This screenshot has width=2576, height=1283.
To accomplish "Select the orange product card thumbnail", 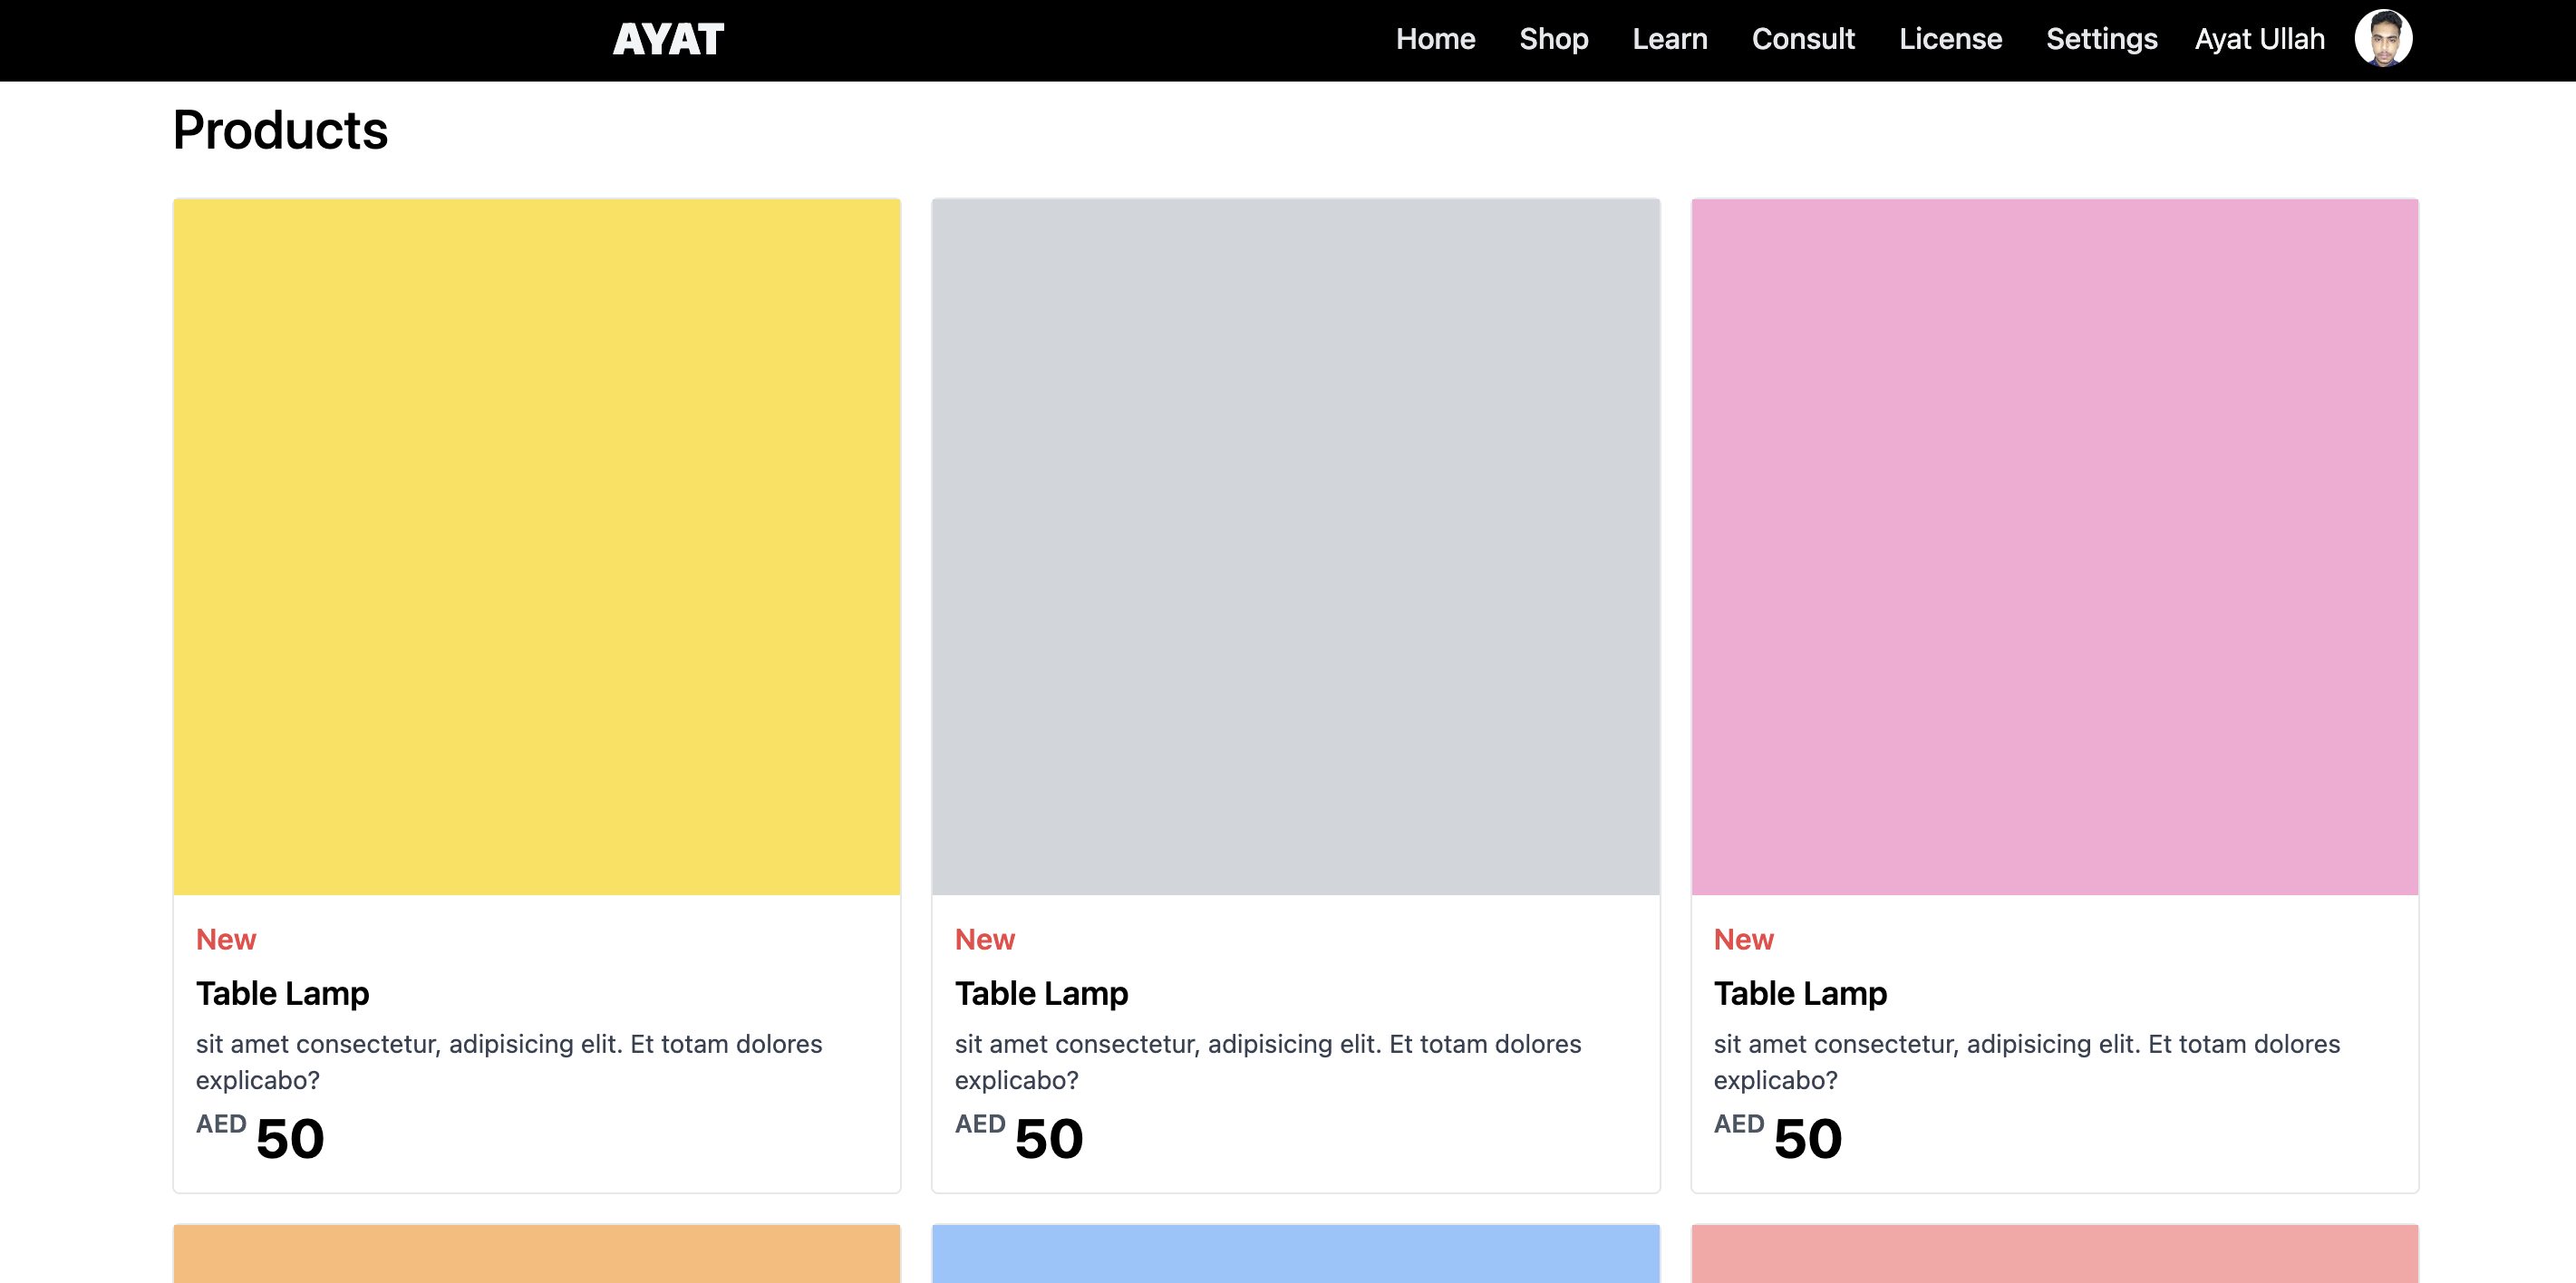I will click(x=537, y=1254).
